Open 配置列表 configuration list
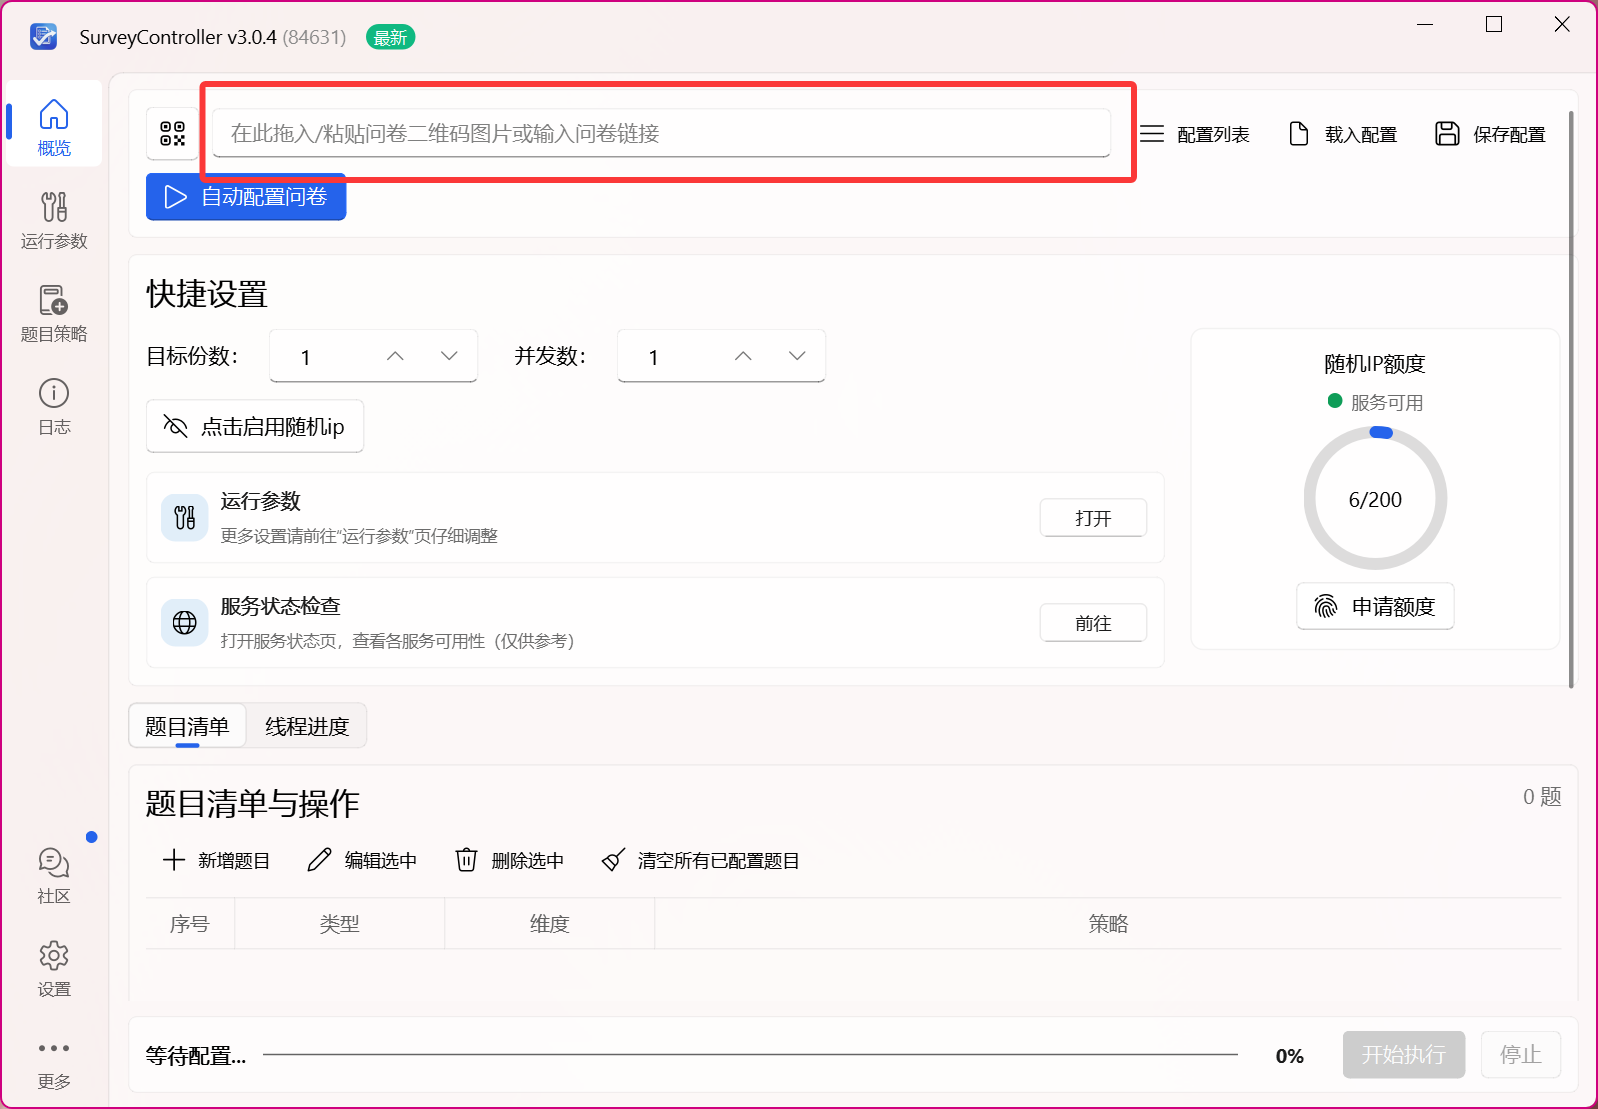The height and width of the screenshot is (1109, 1598). (x=1195, y=134)
